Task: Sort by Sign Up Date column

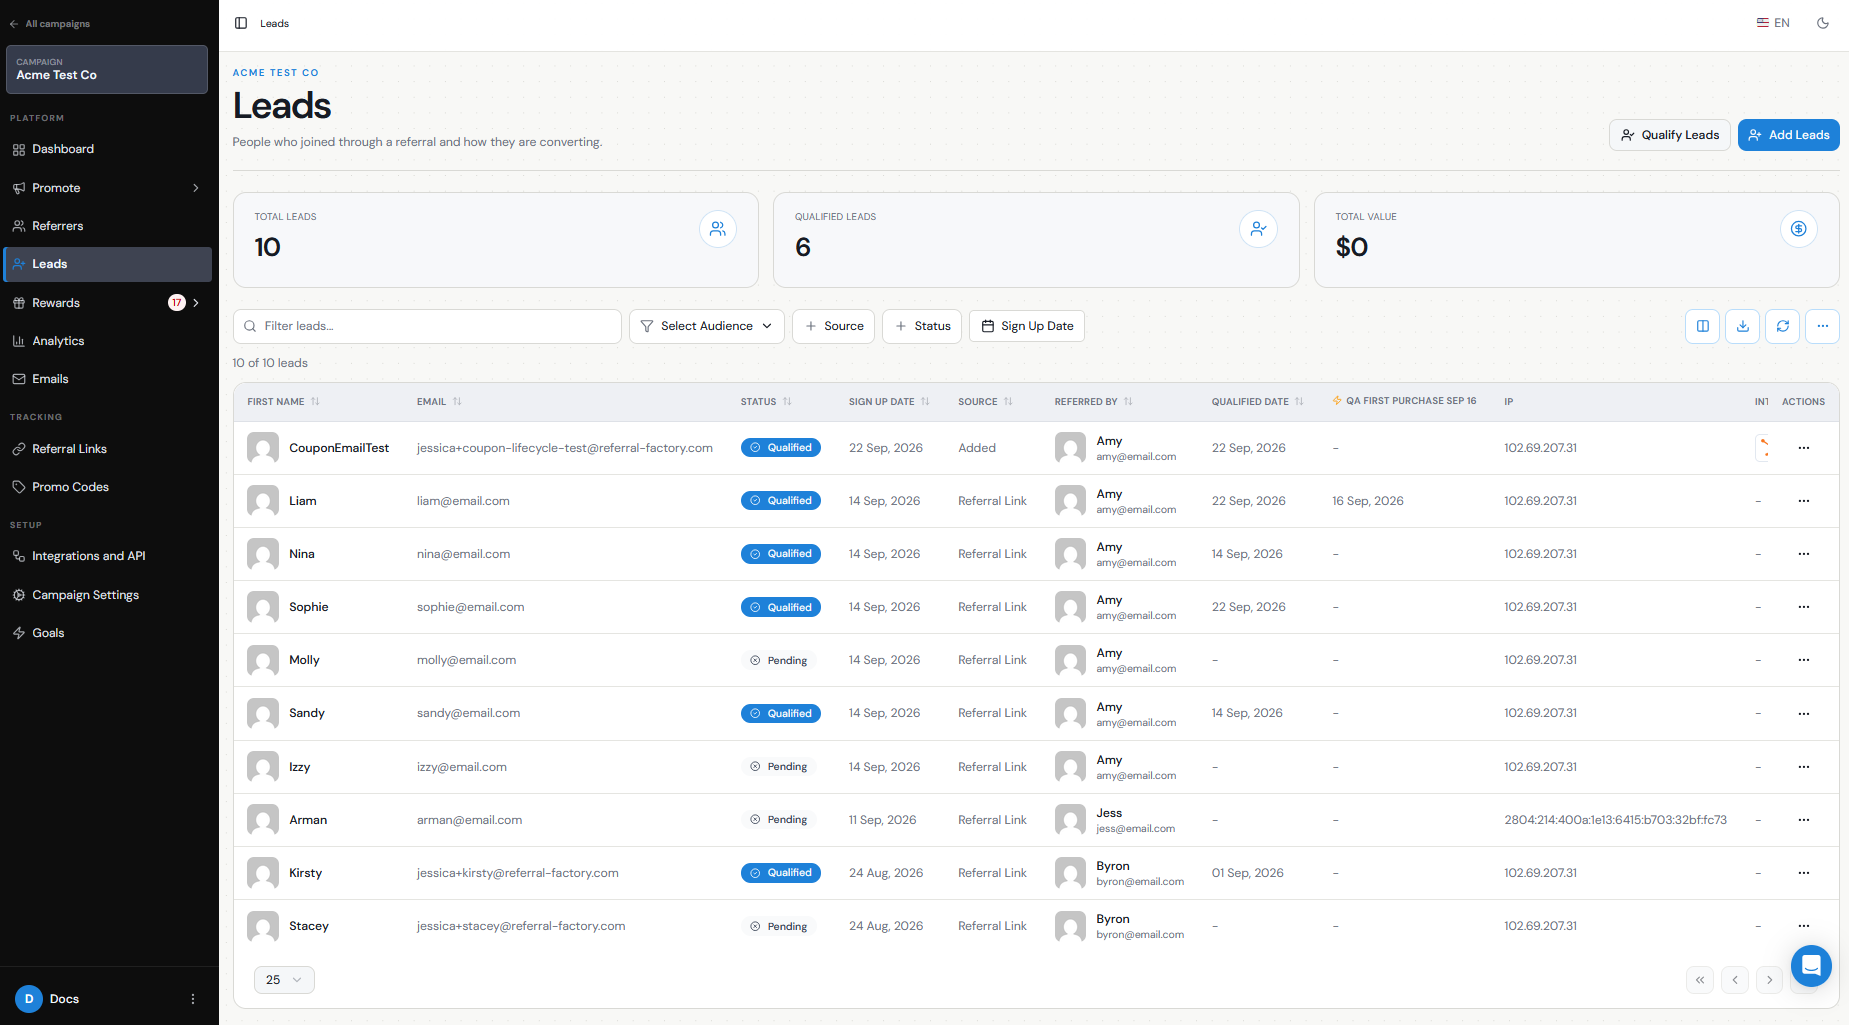Action: (890, 402)
